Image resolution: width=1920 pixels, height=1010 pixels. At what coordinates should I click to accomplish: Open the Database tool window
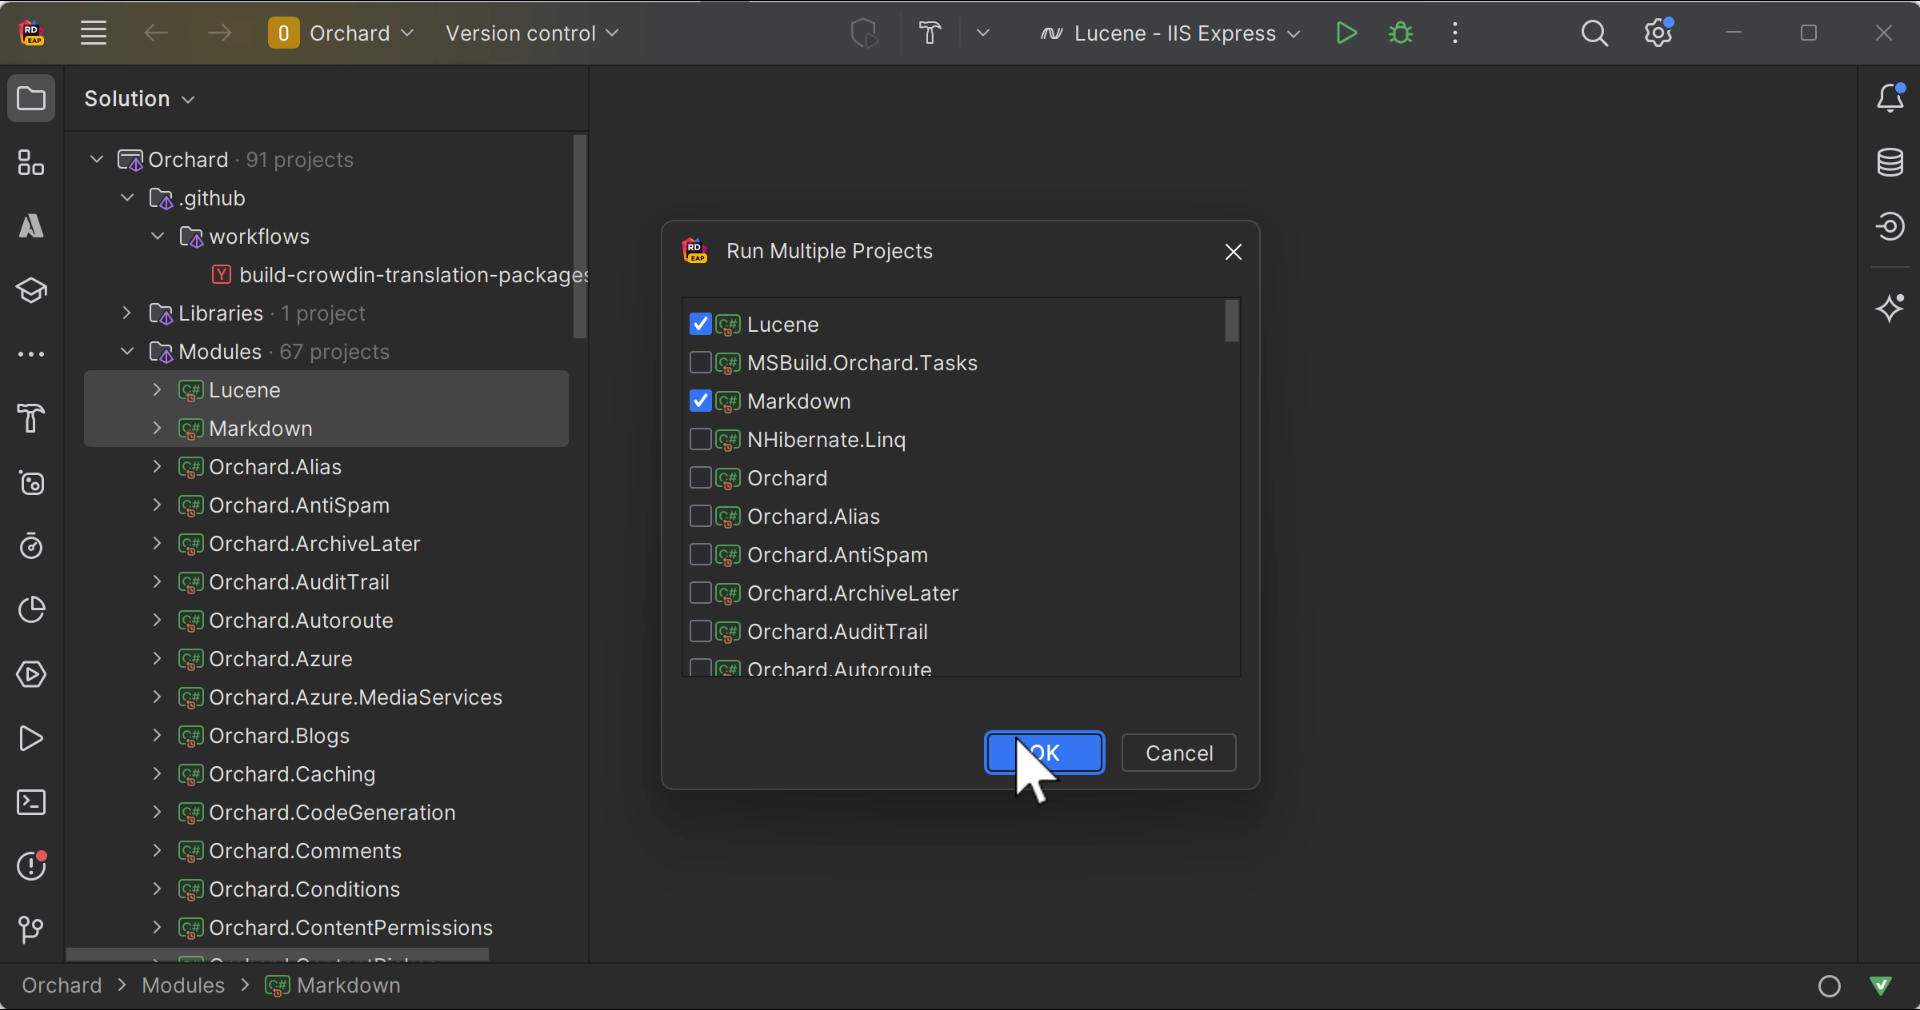click(1891, 162)
